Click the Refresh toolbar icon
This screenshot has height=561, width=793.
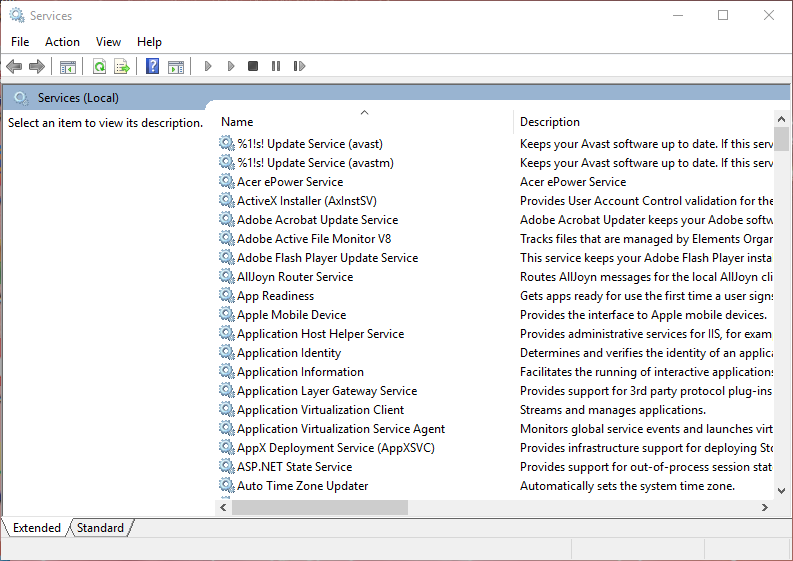point(100,66)
